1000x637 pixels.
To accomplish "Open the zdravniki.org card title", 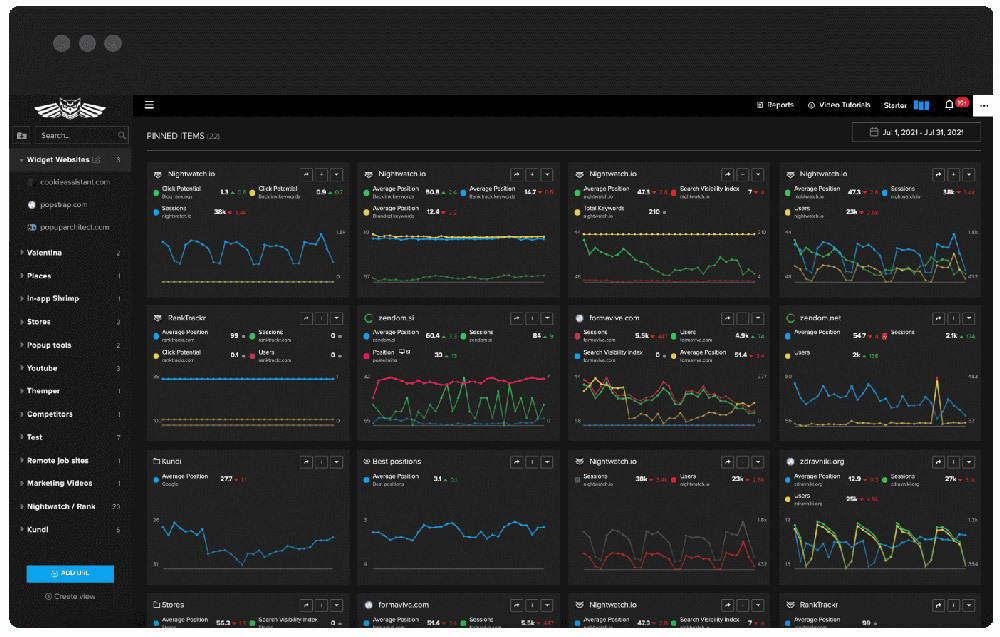I will (822, 461).
